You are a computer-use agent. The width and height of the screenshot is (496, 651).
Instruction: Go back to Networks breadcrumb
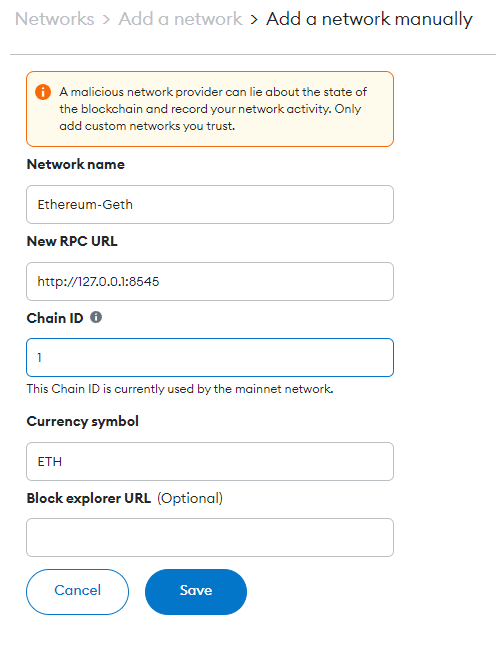tap(55, 19)
